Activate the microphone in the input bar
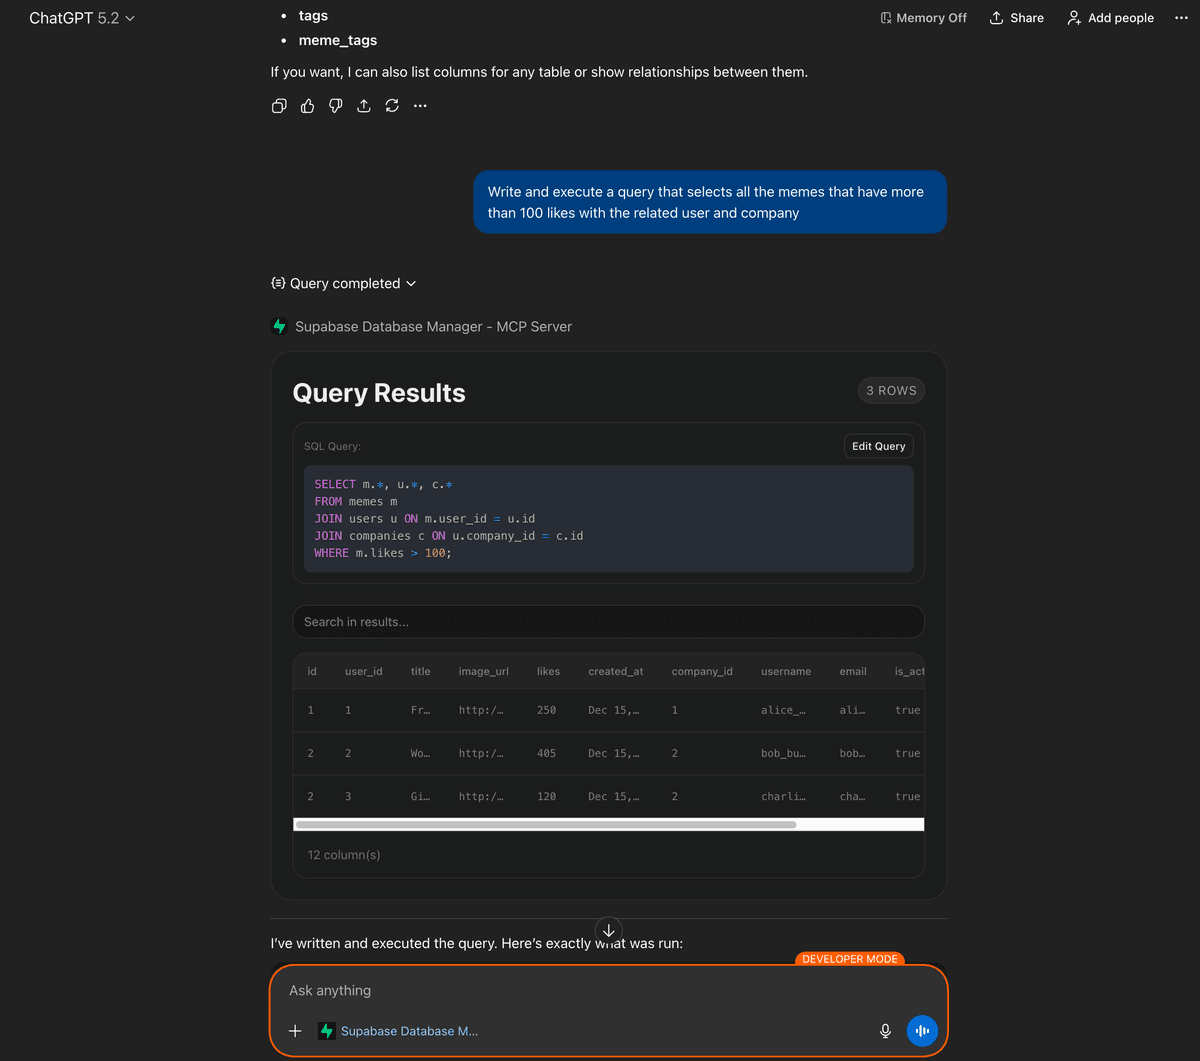This screenshot has width=1200, height=1061. 885,1030
